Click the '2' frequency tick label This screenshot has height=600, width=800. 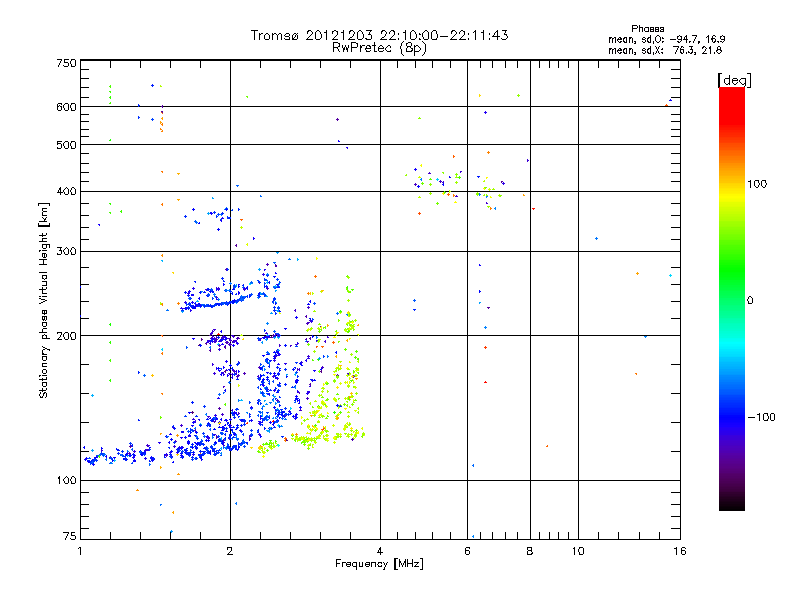[230, 551]
